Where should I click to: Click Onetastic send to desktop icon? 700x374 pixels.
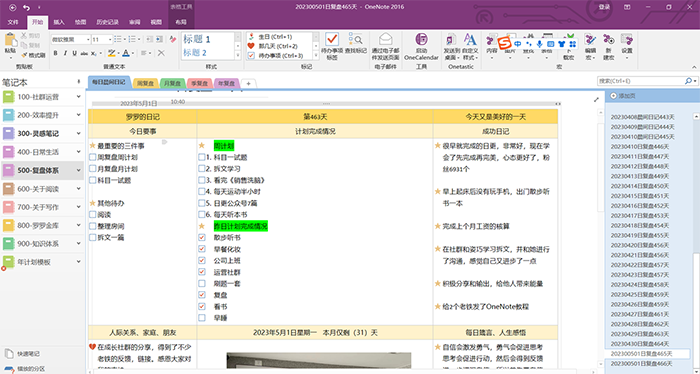pos(451,40)
